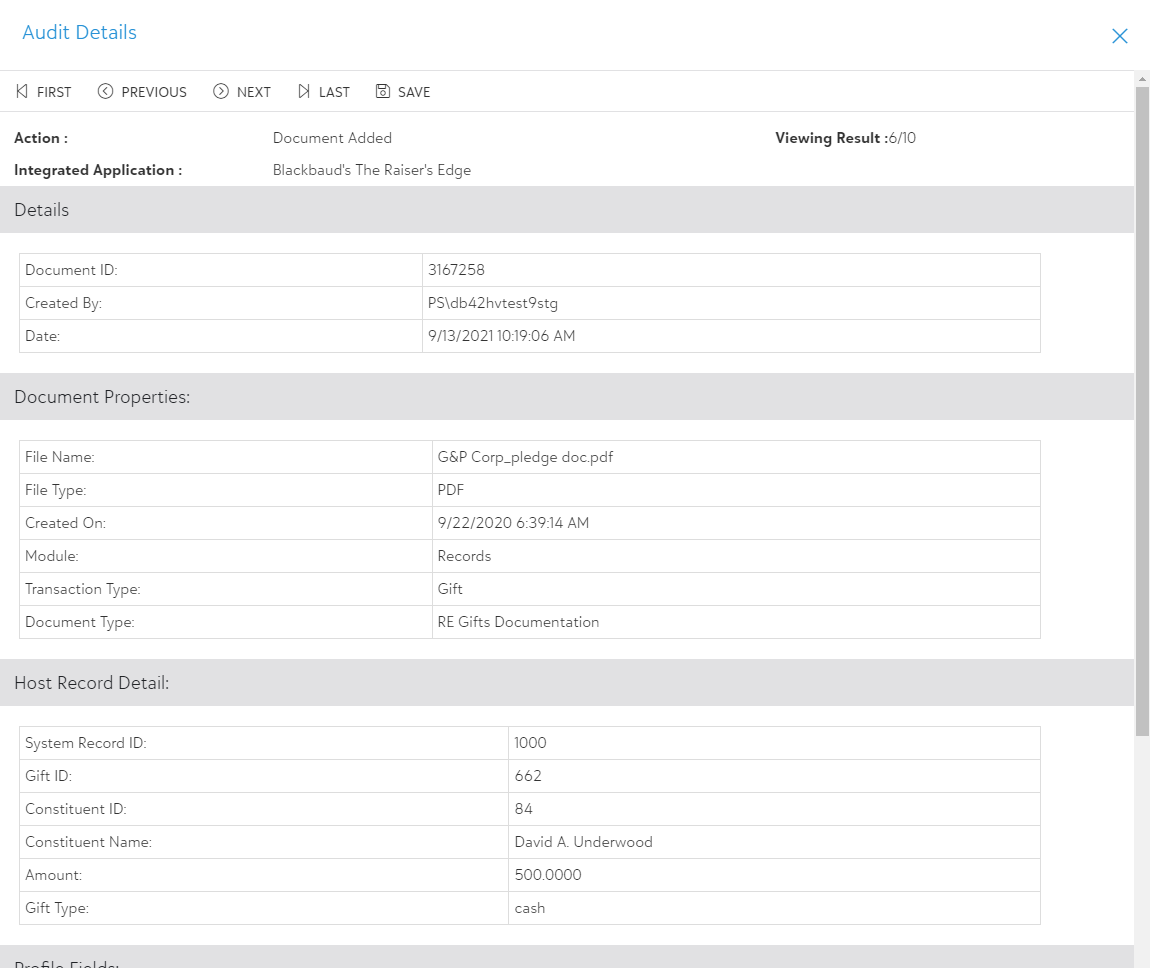This screenshot has width=1150, height=968.
Task: Click Viewing Result 6/10 indicator
Action: click(x=846, y=138)
